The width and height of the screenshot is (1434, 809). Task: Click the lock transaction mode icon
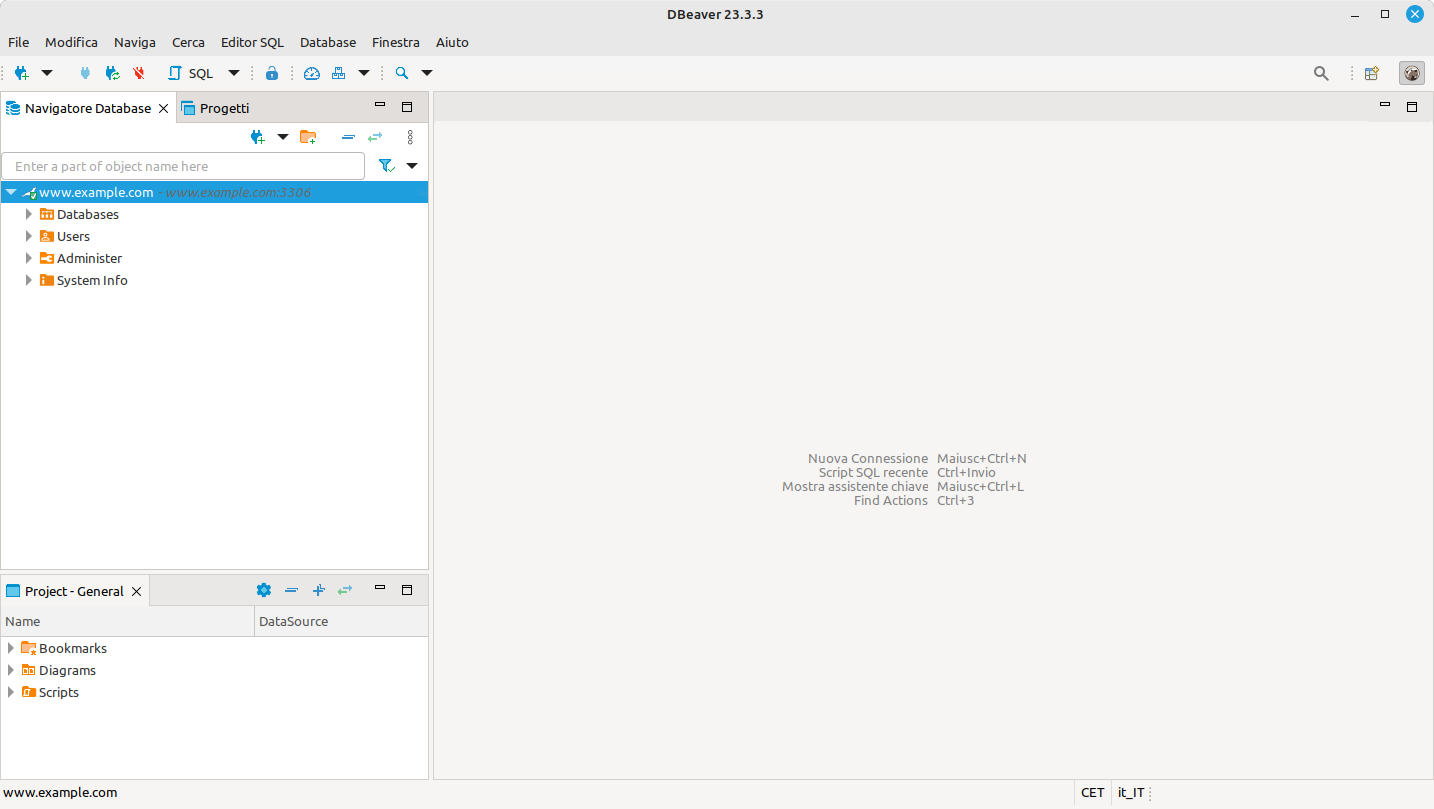(272, 73)
